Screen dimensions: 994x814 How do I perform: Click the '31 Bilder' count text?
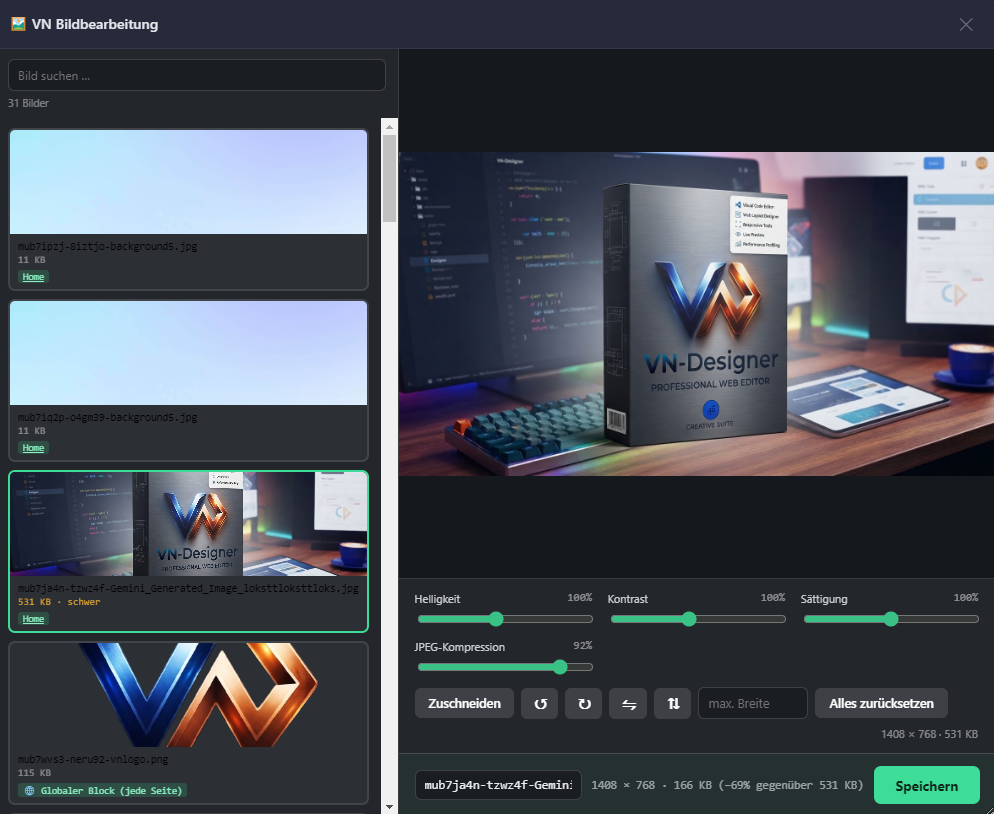29,103
